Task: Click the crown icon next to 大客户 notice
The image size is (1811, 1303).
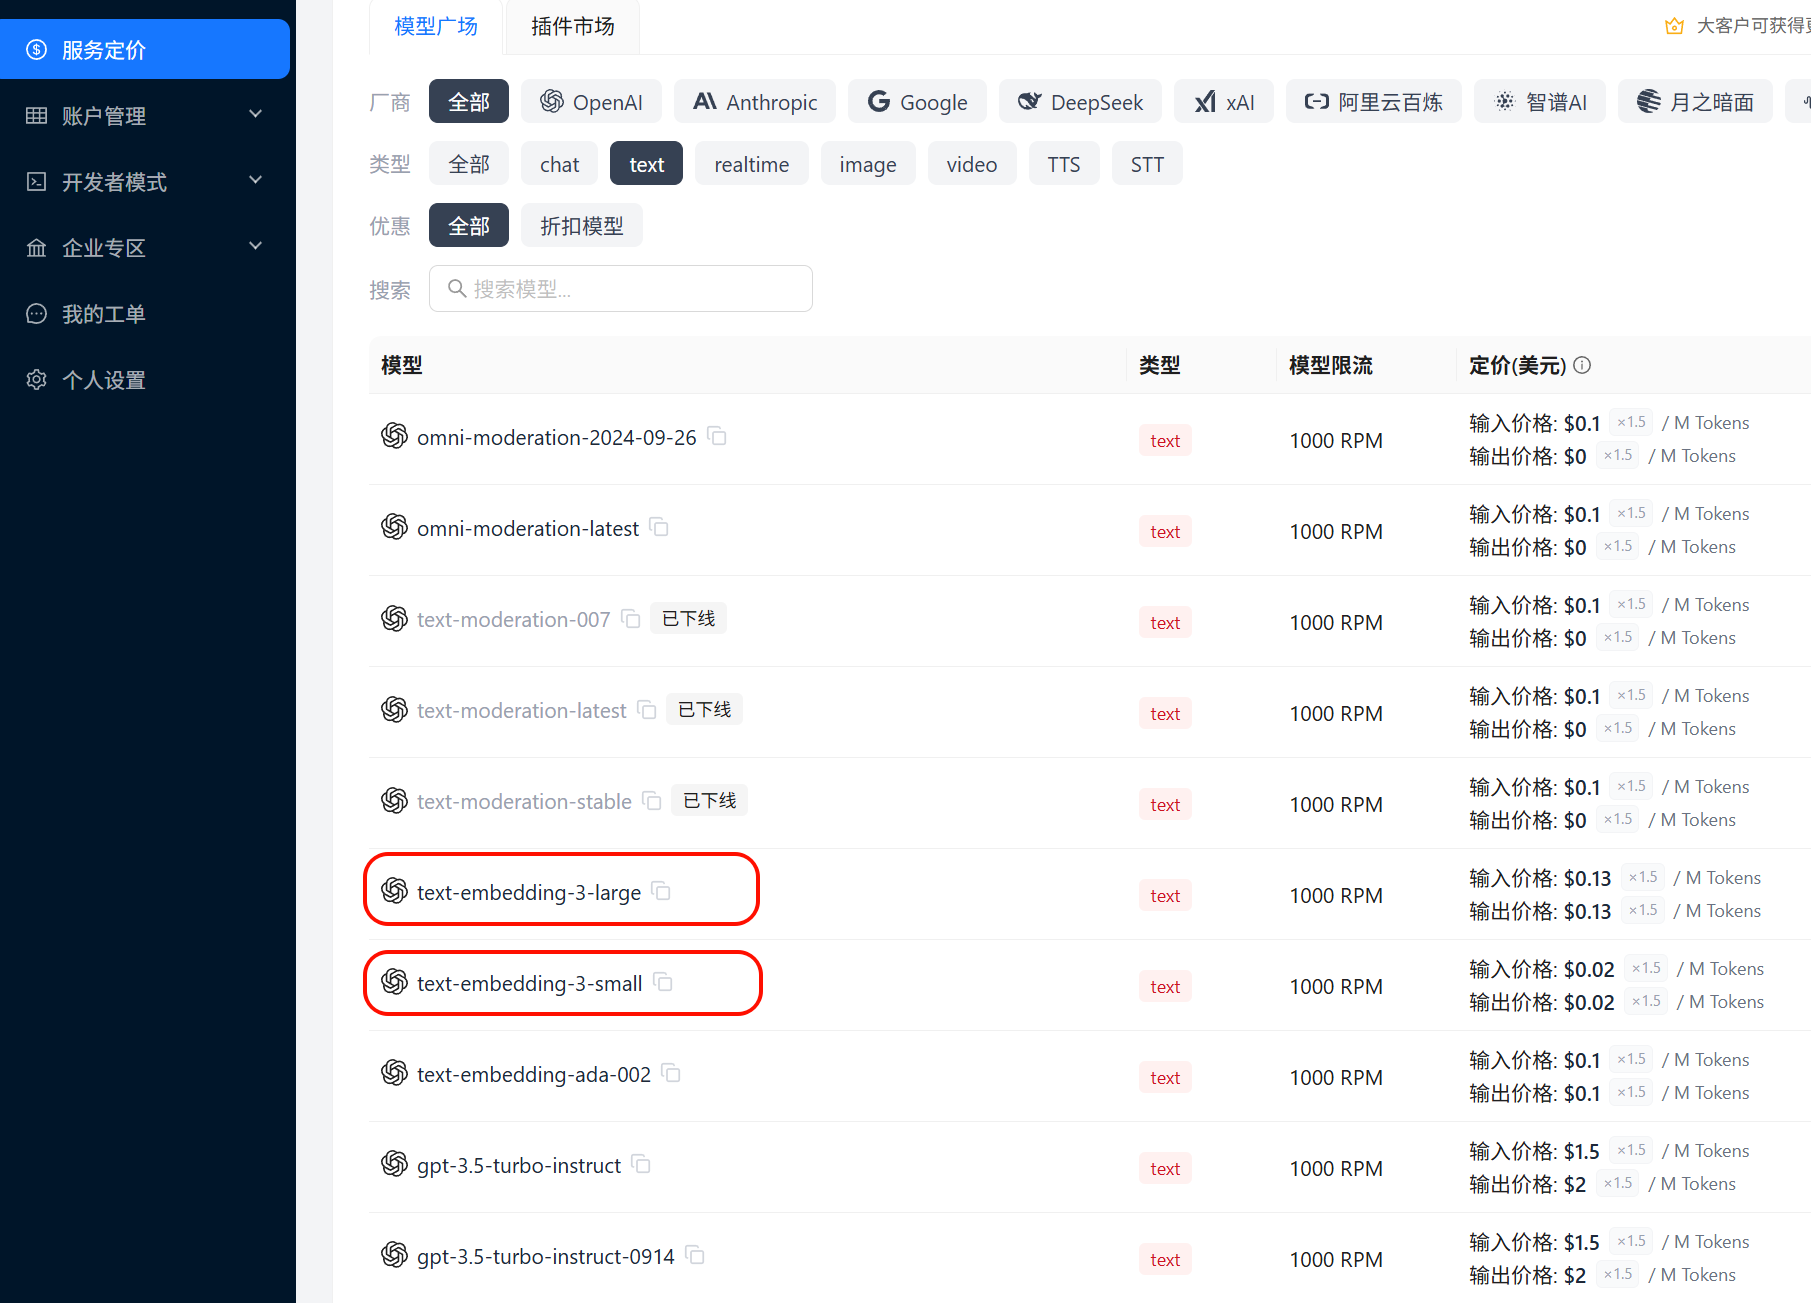Action: pos(1674,26)
